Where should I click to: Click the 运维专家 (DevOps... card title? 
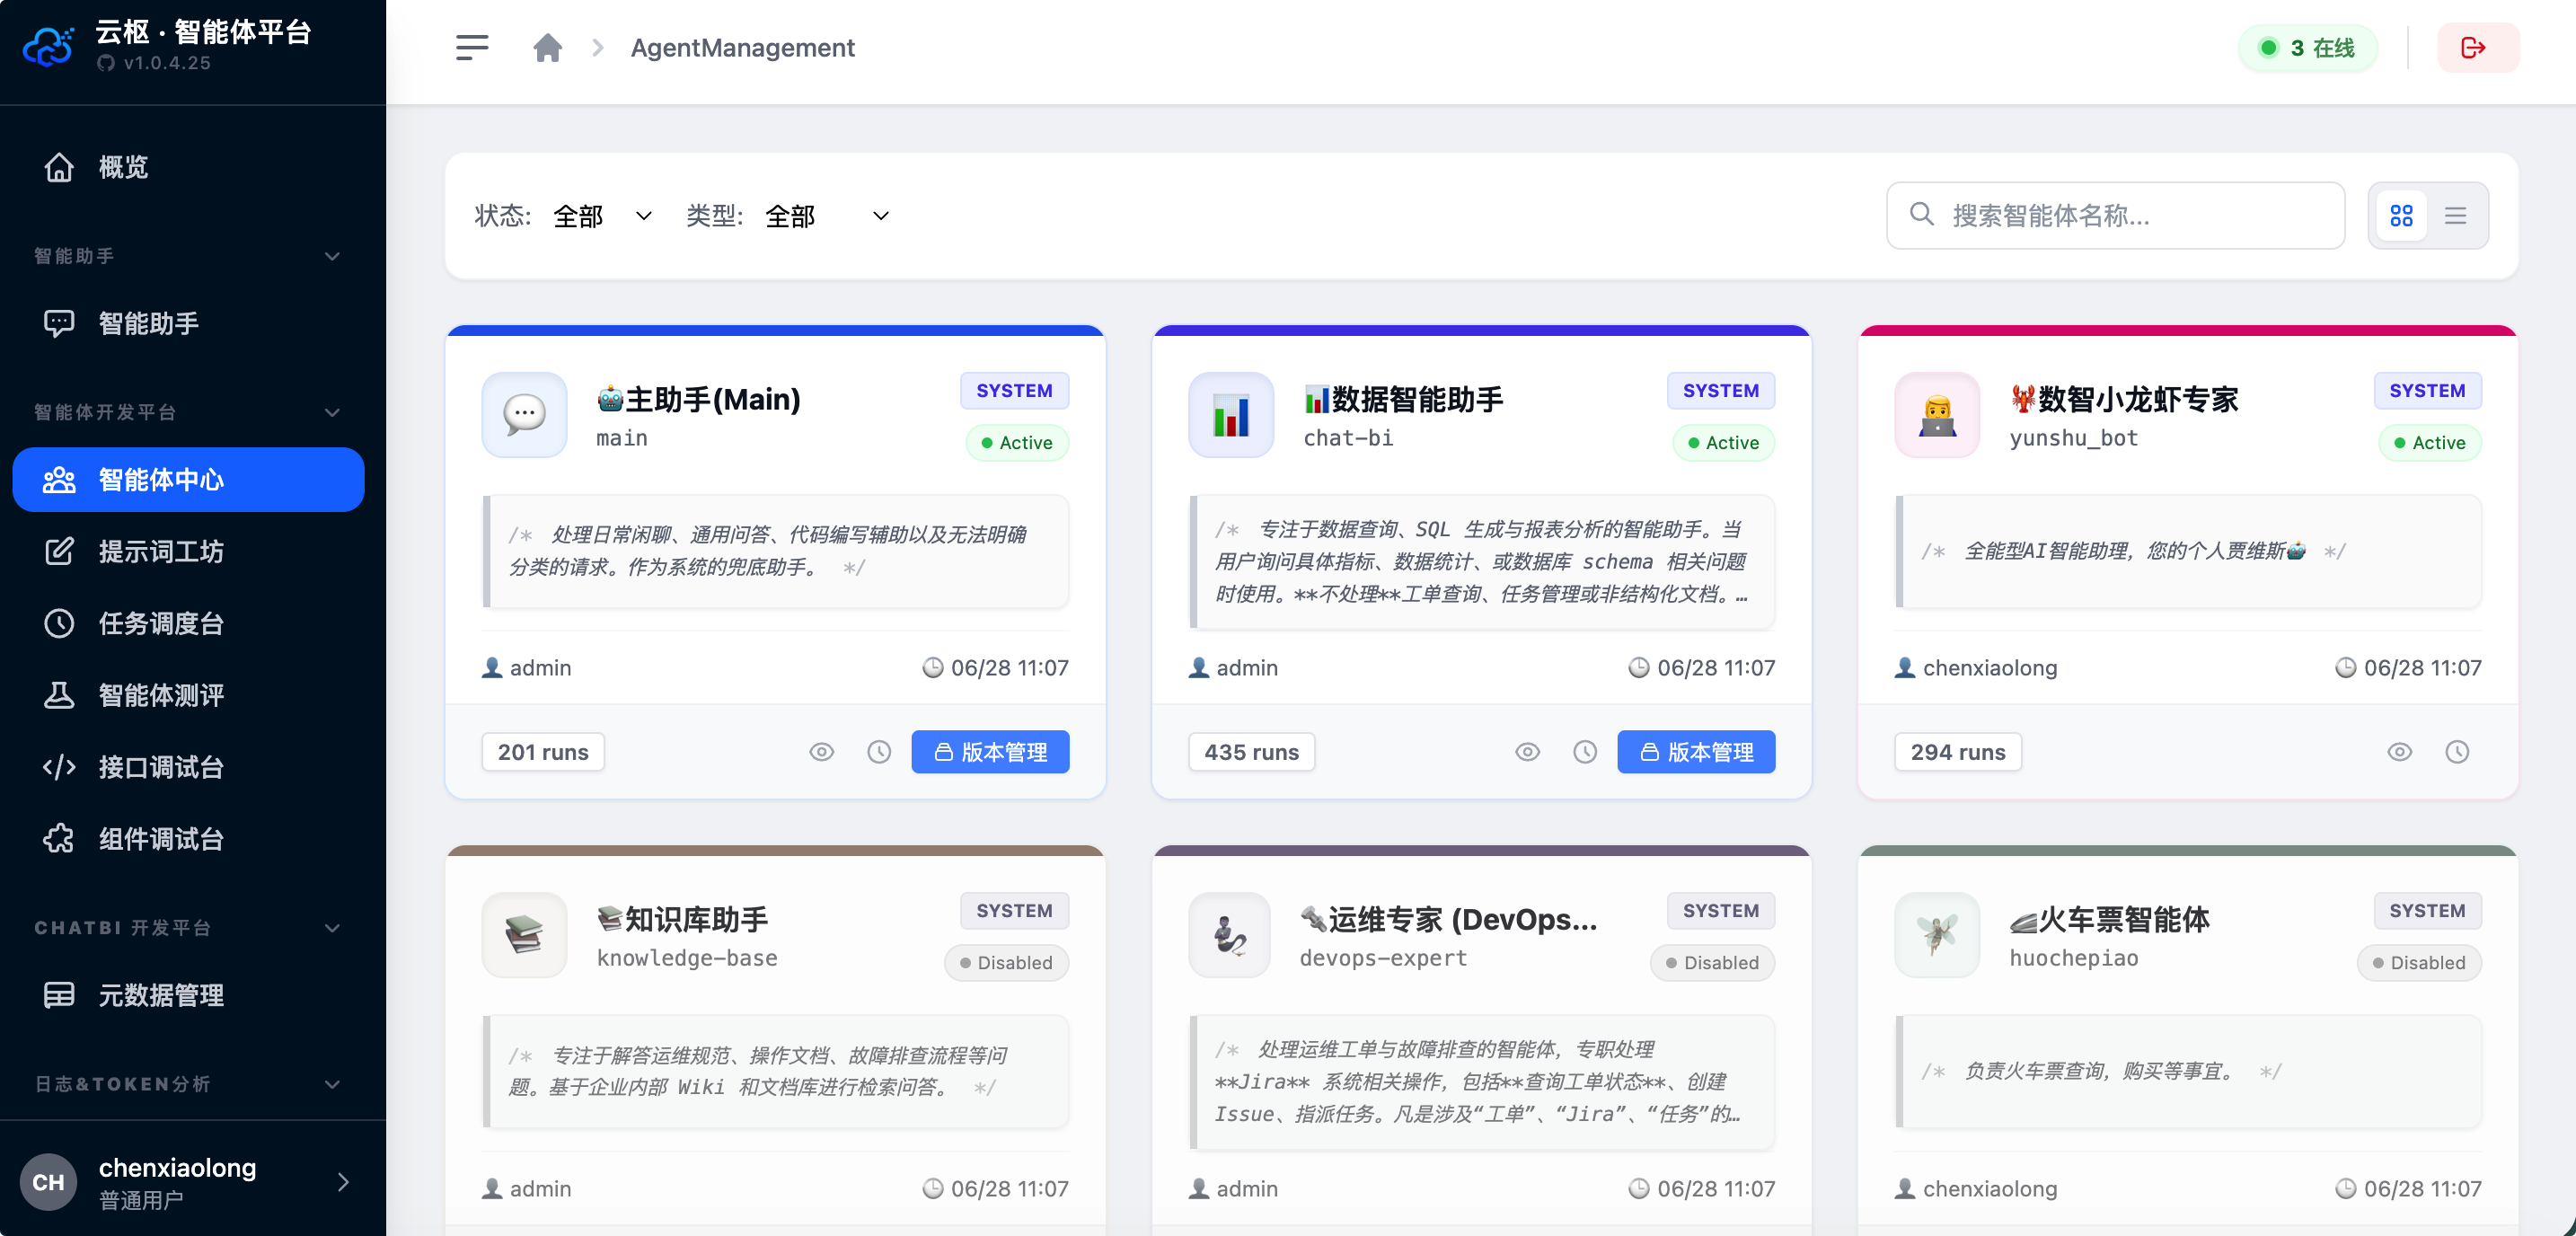[1448, 919]
